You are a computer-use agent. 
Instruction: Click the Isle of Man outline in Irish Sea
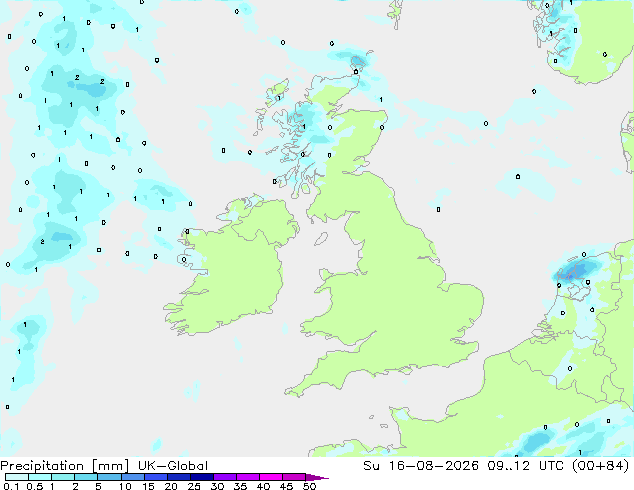click(321, 239)
